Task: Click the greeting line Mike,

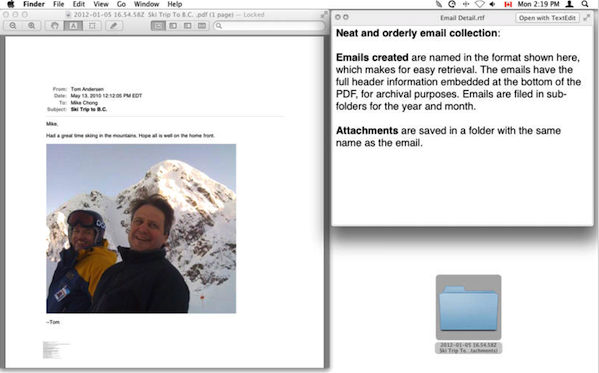Action: pyautogui.click(x=52, y=124)
